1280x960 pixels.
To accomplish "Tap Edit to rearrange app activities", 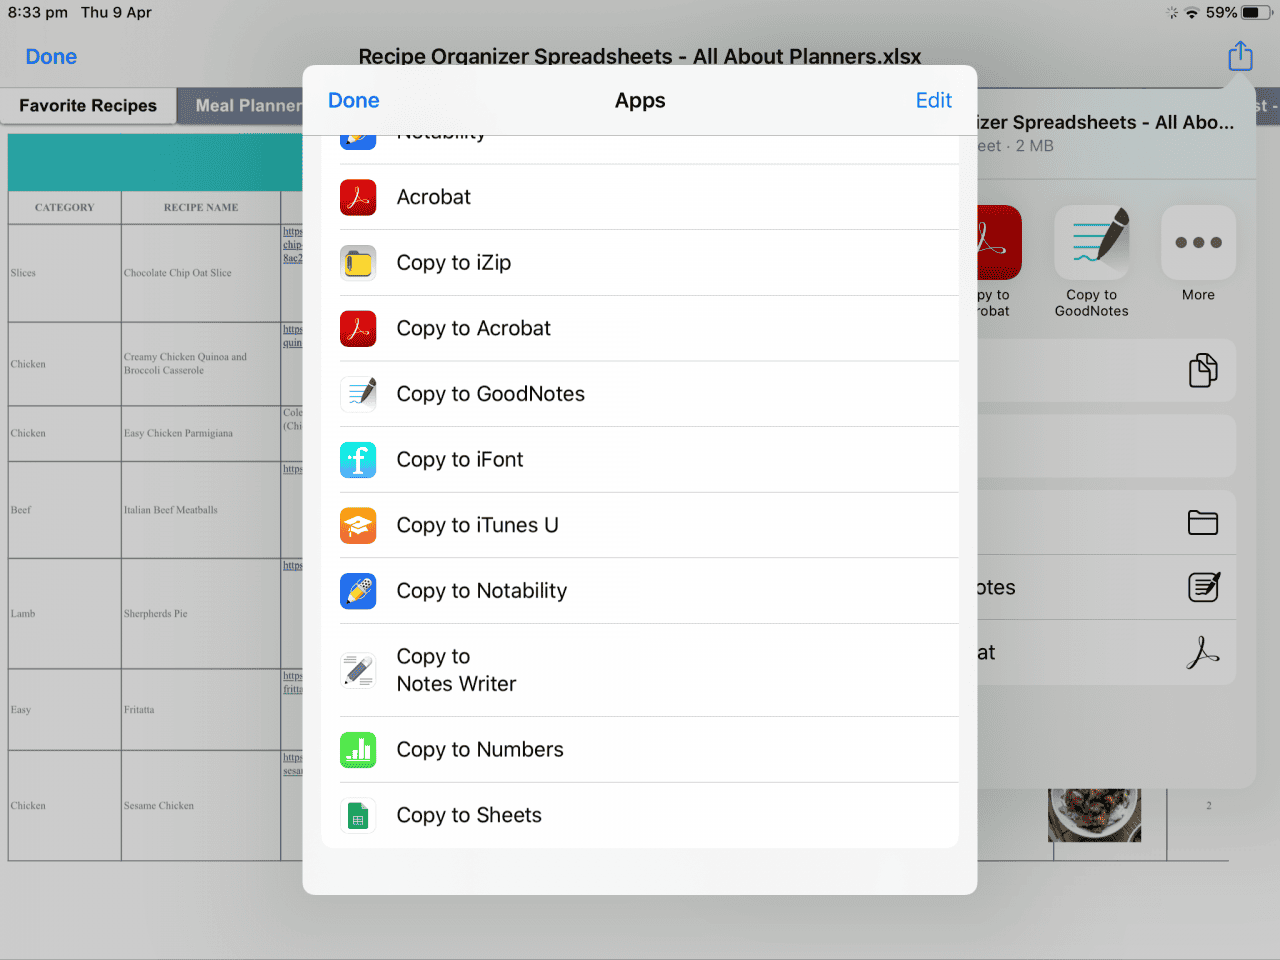I will 933,100.
